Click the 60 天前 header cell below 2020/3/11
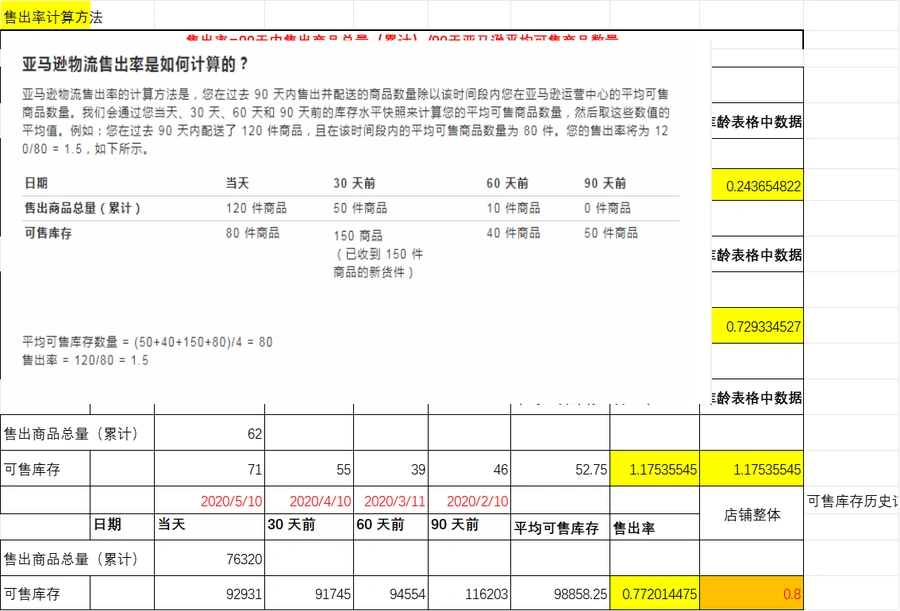 (391, 527)
